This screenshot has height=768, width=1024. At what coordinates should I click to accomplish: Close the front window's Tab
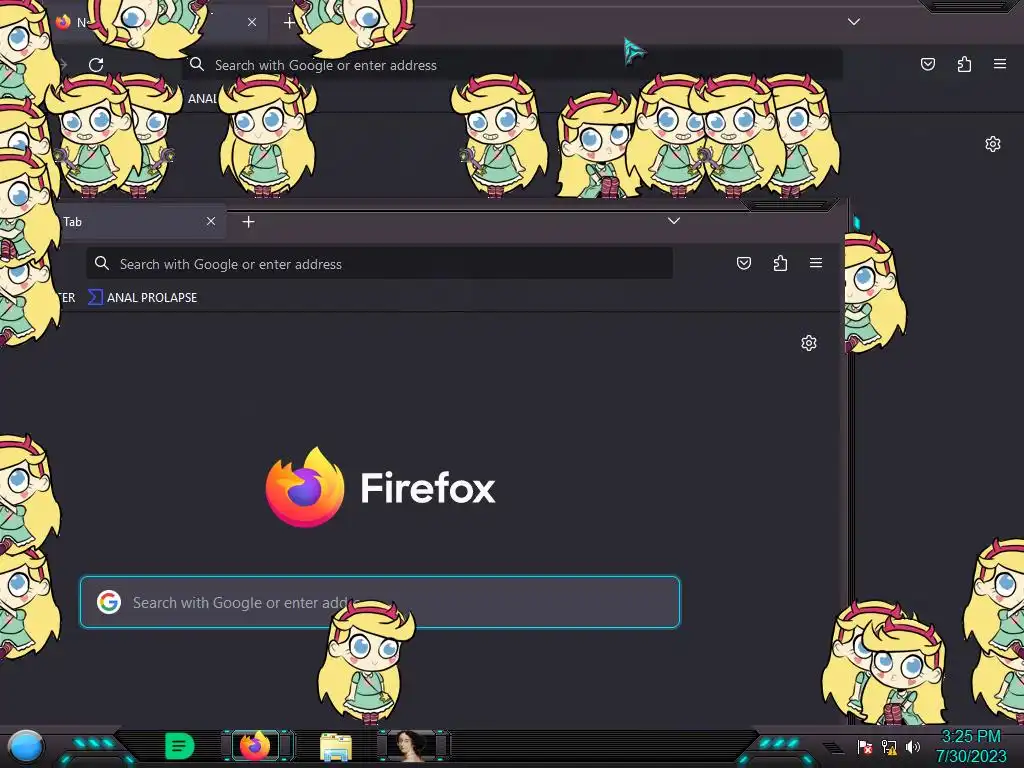(x=211, y=221)
